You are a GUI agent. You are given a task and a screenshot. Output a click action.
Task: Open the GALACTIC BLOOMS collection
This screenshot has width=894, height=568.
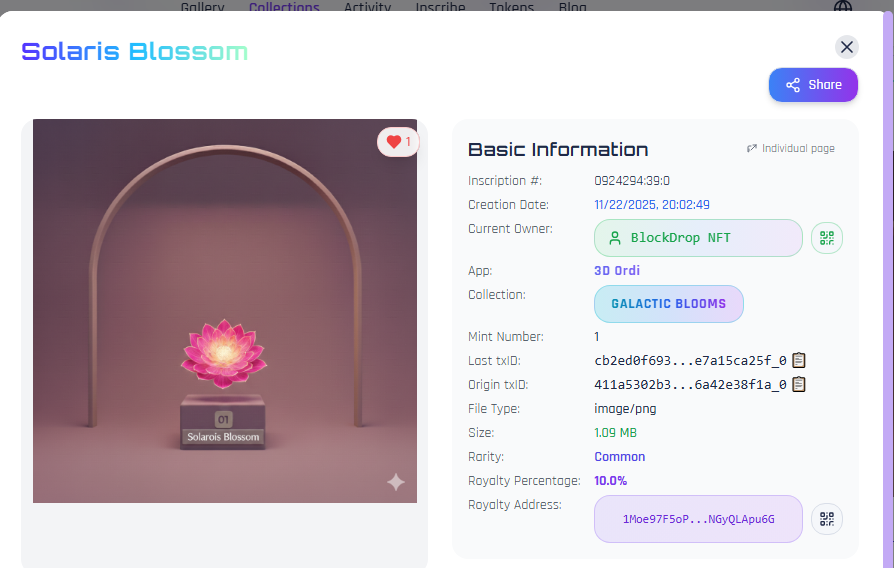(668, 304)
